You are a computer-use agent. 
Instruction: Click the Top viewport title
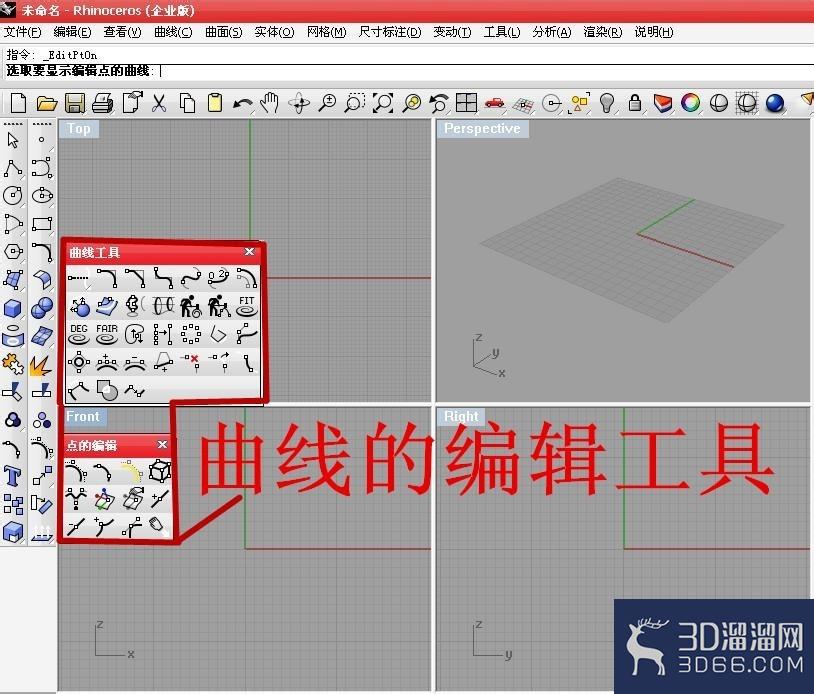tap(78, 129)
